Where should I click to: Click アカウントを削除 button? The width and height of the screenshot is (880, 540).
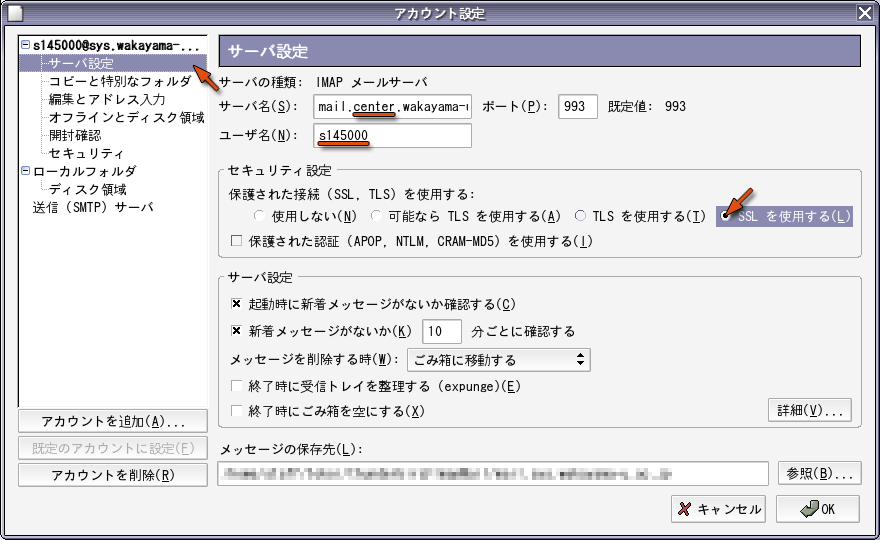113,475
